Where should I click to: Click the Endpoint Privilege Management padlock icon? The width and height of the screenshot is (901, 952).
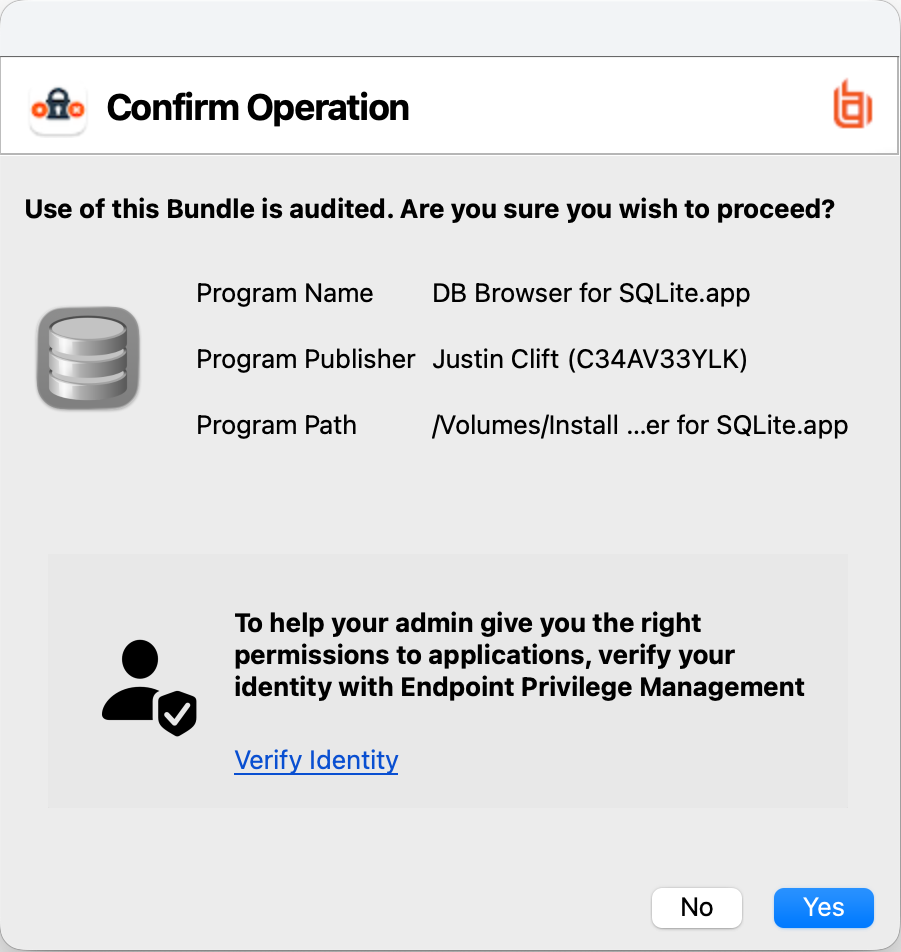(58, 105)
